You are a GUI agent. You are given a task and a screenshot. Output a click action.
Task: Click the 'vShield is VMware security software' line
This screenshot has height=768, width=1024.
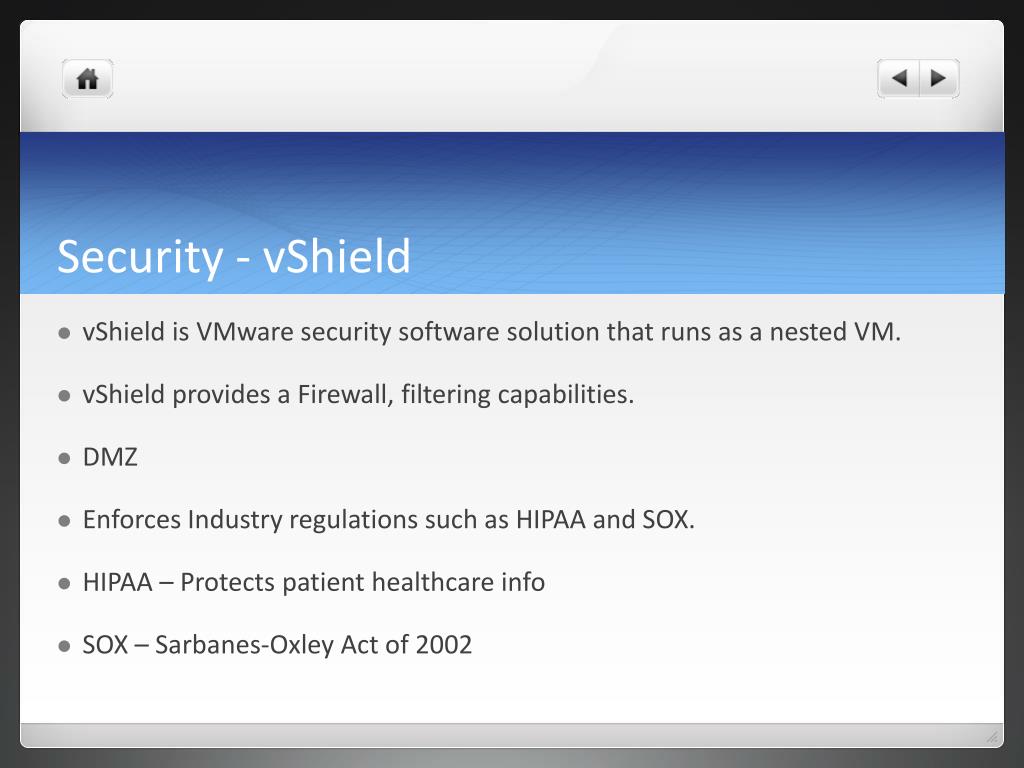[x=491, y=332]
